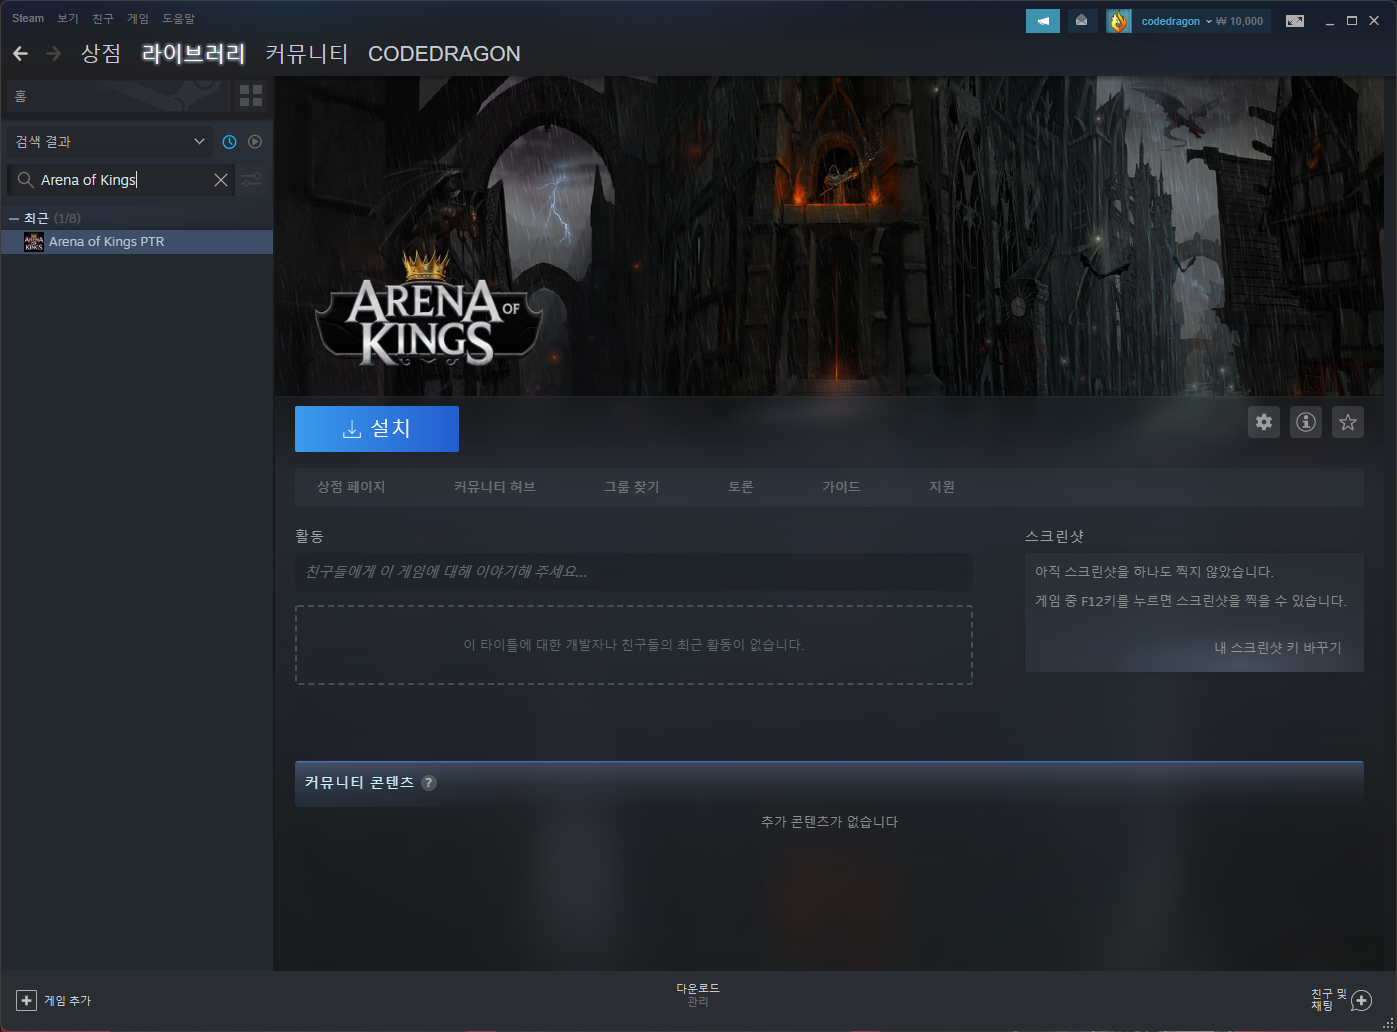1397x1032 pixels.
Task: Open friends chat plus icon
Action: coord(1361,1000)
